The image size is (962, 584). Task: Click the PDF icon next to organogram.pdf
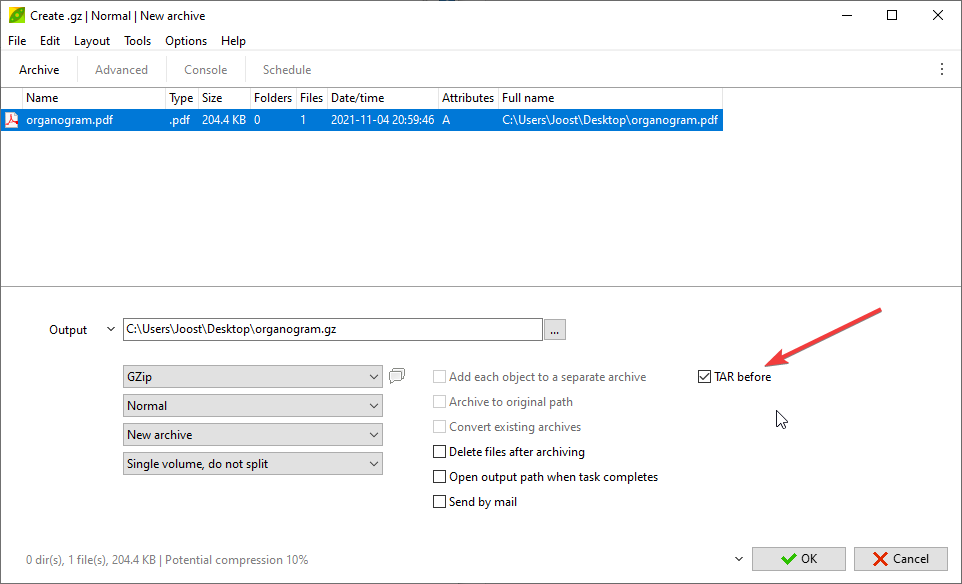(12, 120)
